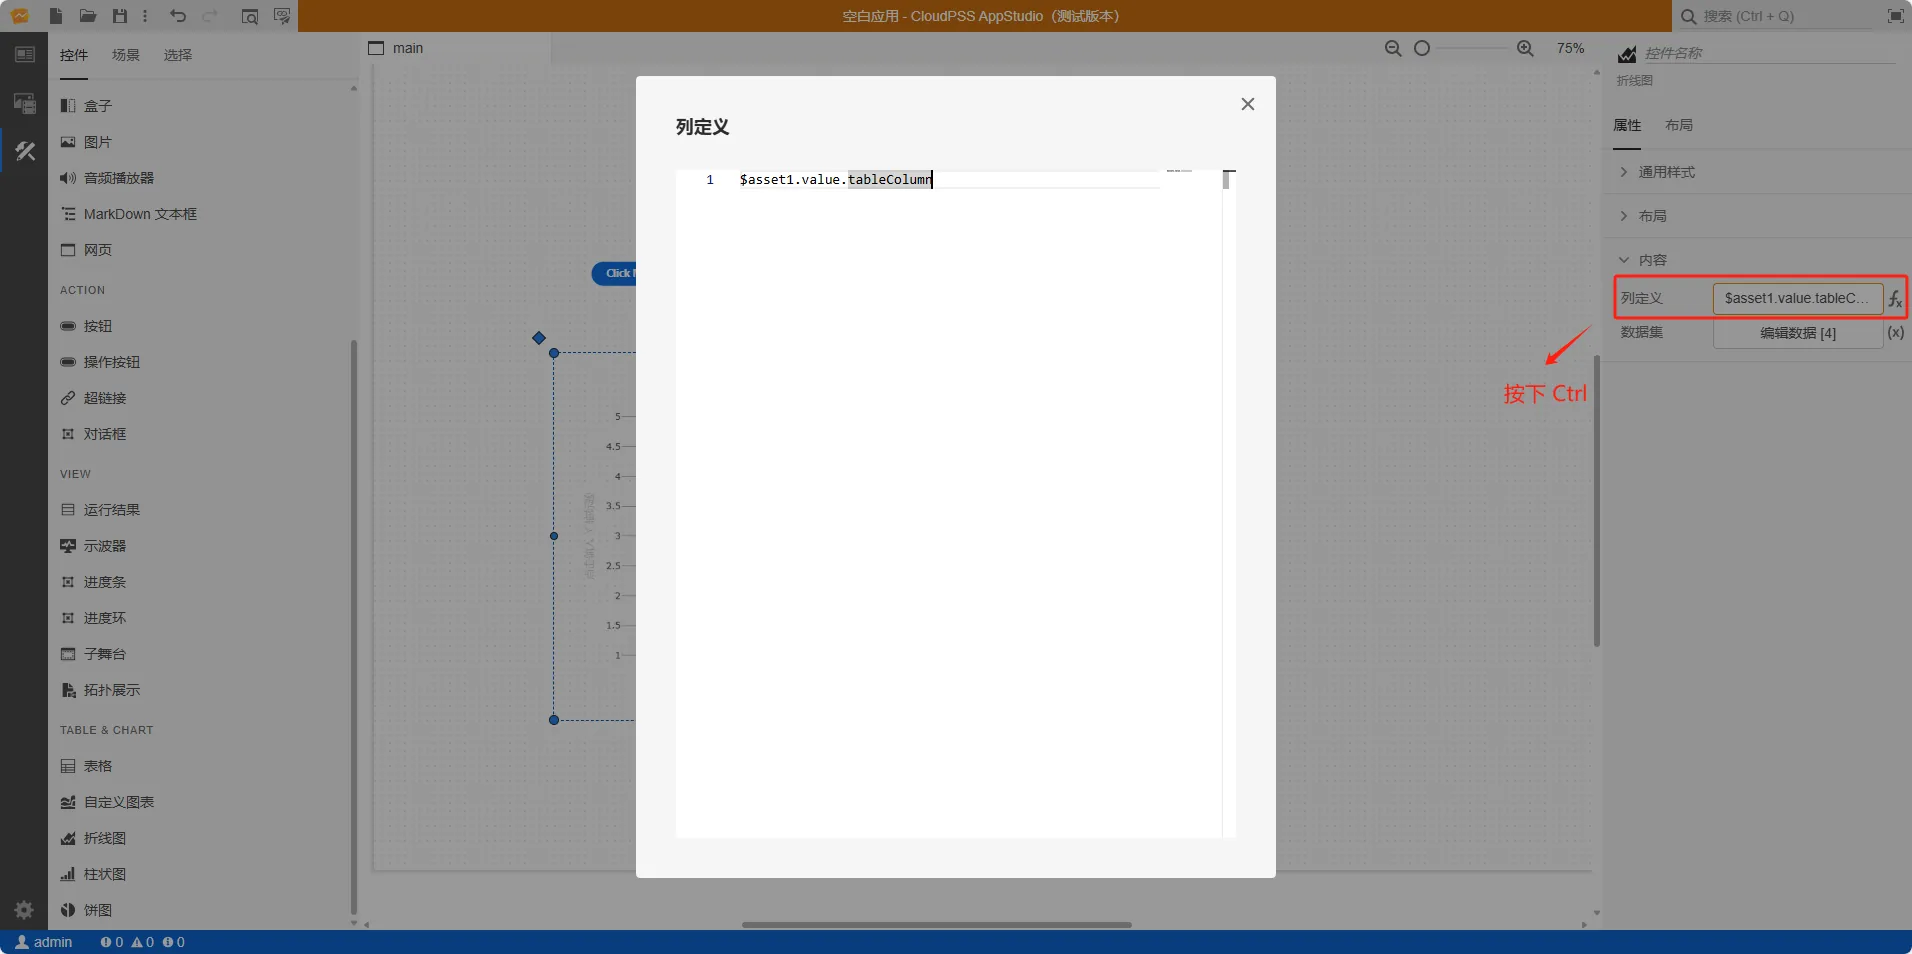This screenshot has height=954, width=1912.
Task: Click the admin user in status bar
Action: [44, 942]
